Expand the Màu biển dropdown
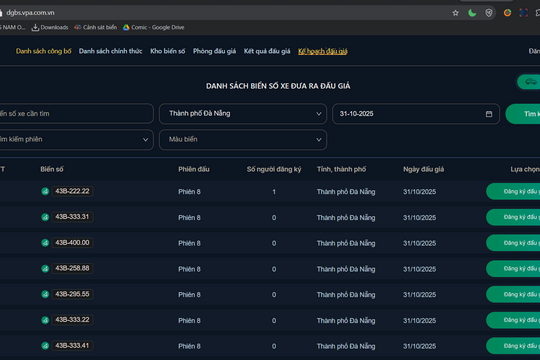 click(243, 140)
